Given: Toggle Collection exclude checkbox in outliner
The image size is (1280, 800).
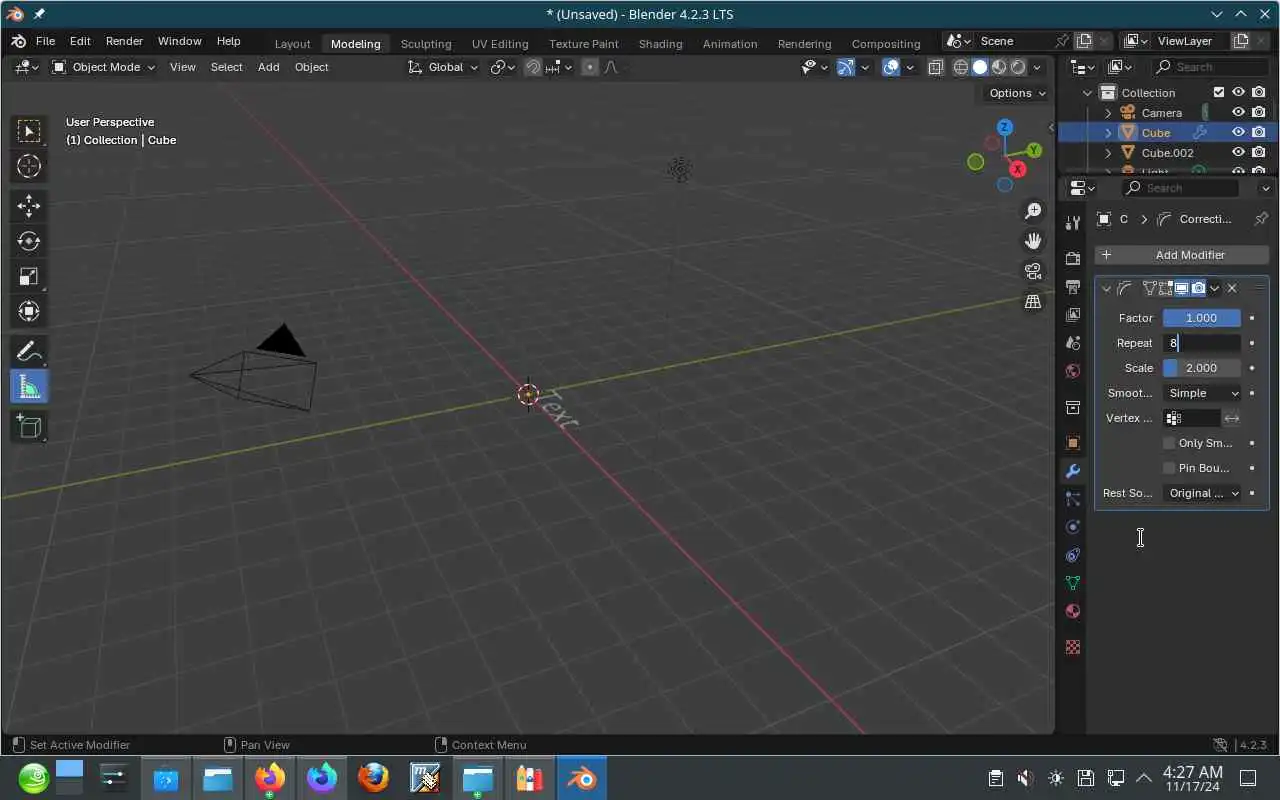Looking at the screenshot, I should [1218, 92].
